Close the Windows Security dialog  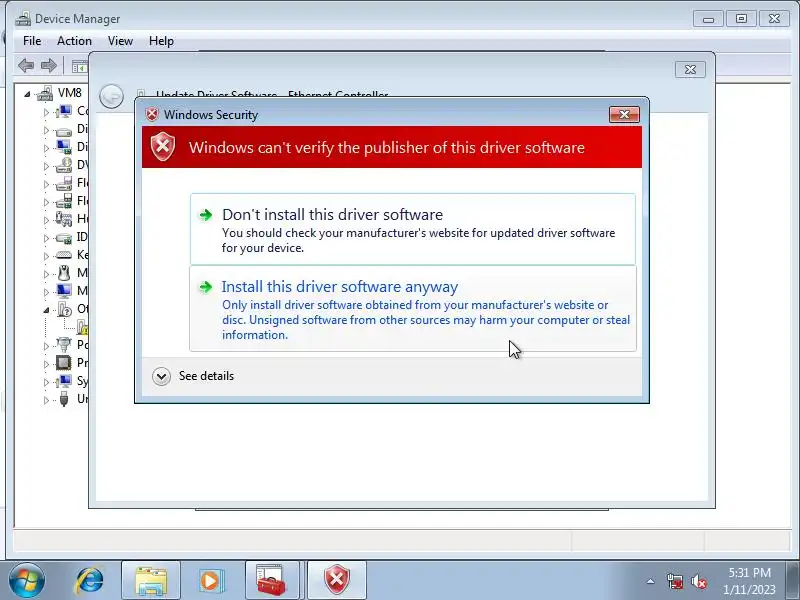(624, 114)
